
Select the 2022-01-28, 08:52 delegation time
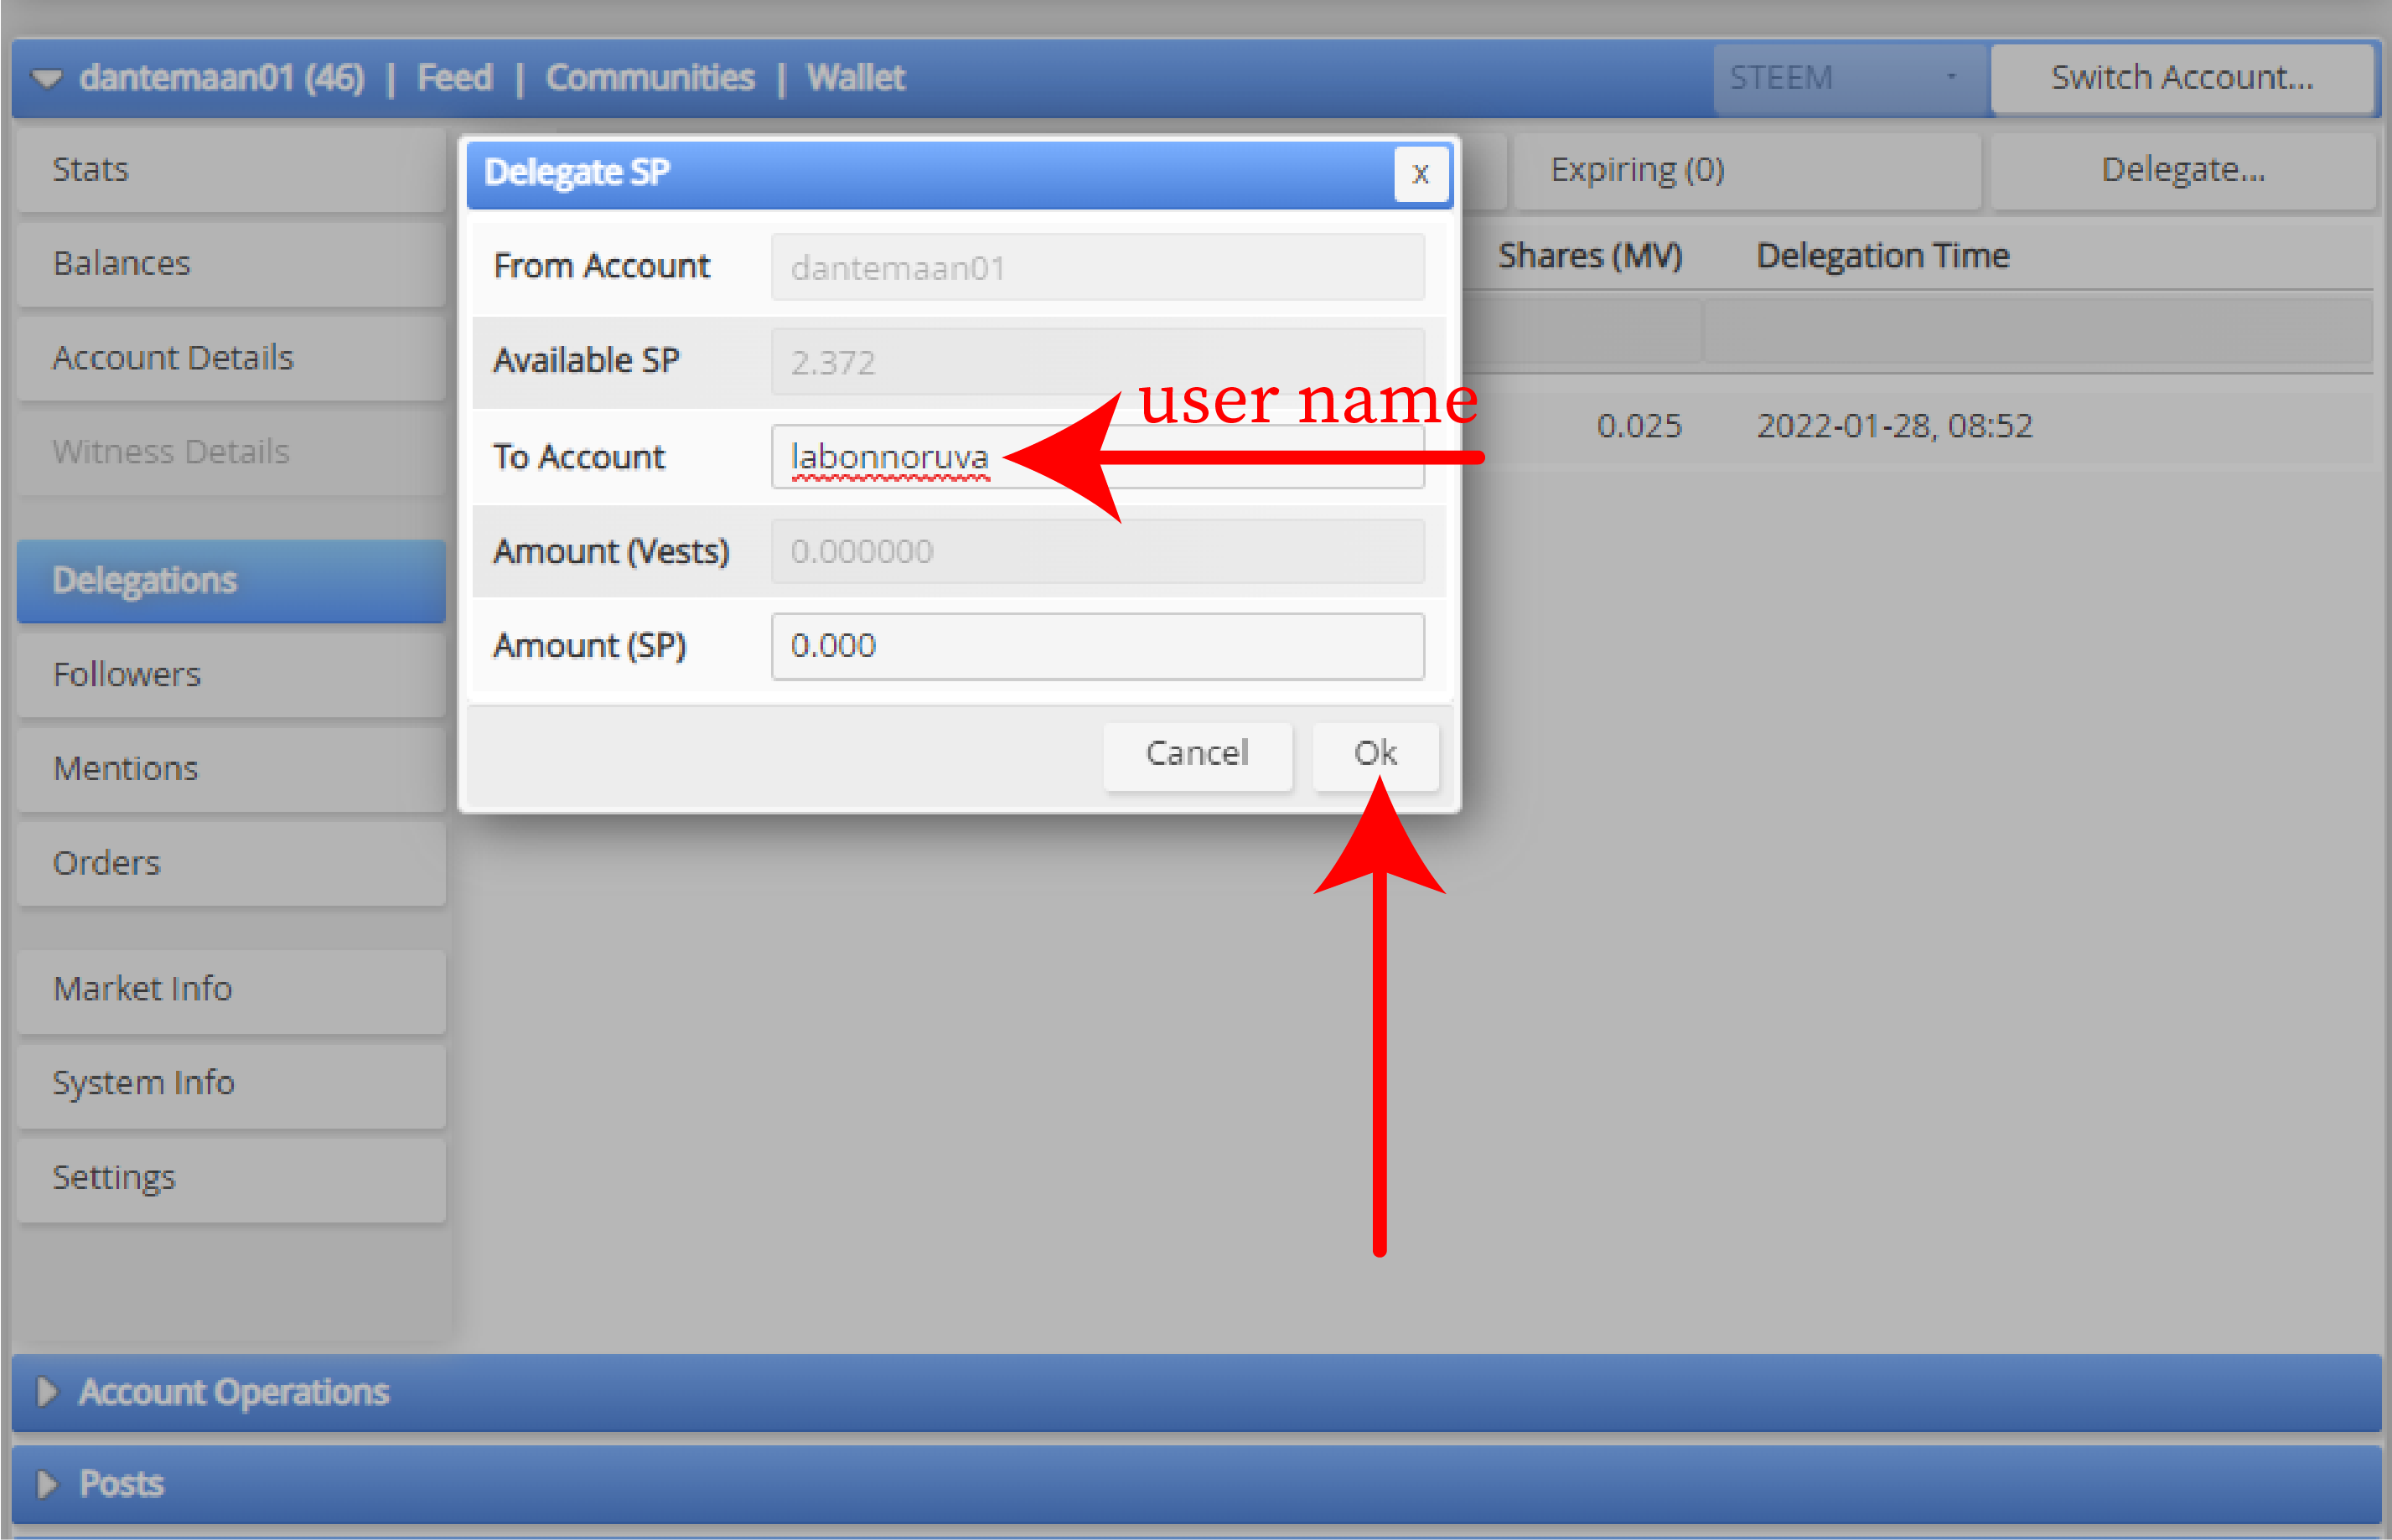pos(1894,426)
